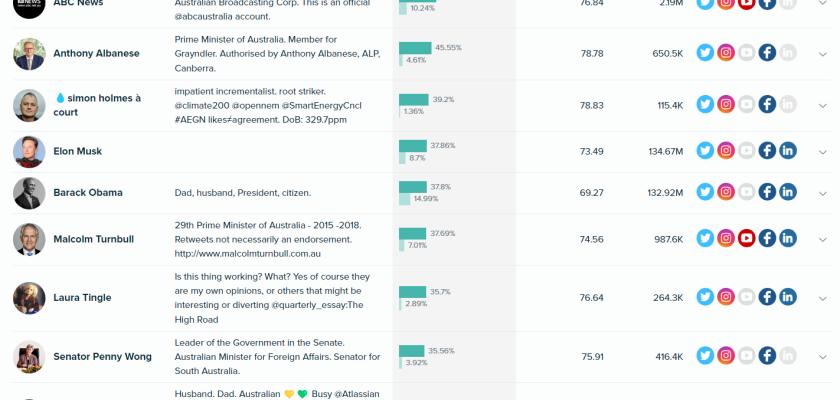Click Barack Obama's Instagram icon
This screenshot has height=400, width=840.
[726, 192]
